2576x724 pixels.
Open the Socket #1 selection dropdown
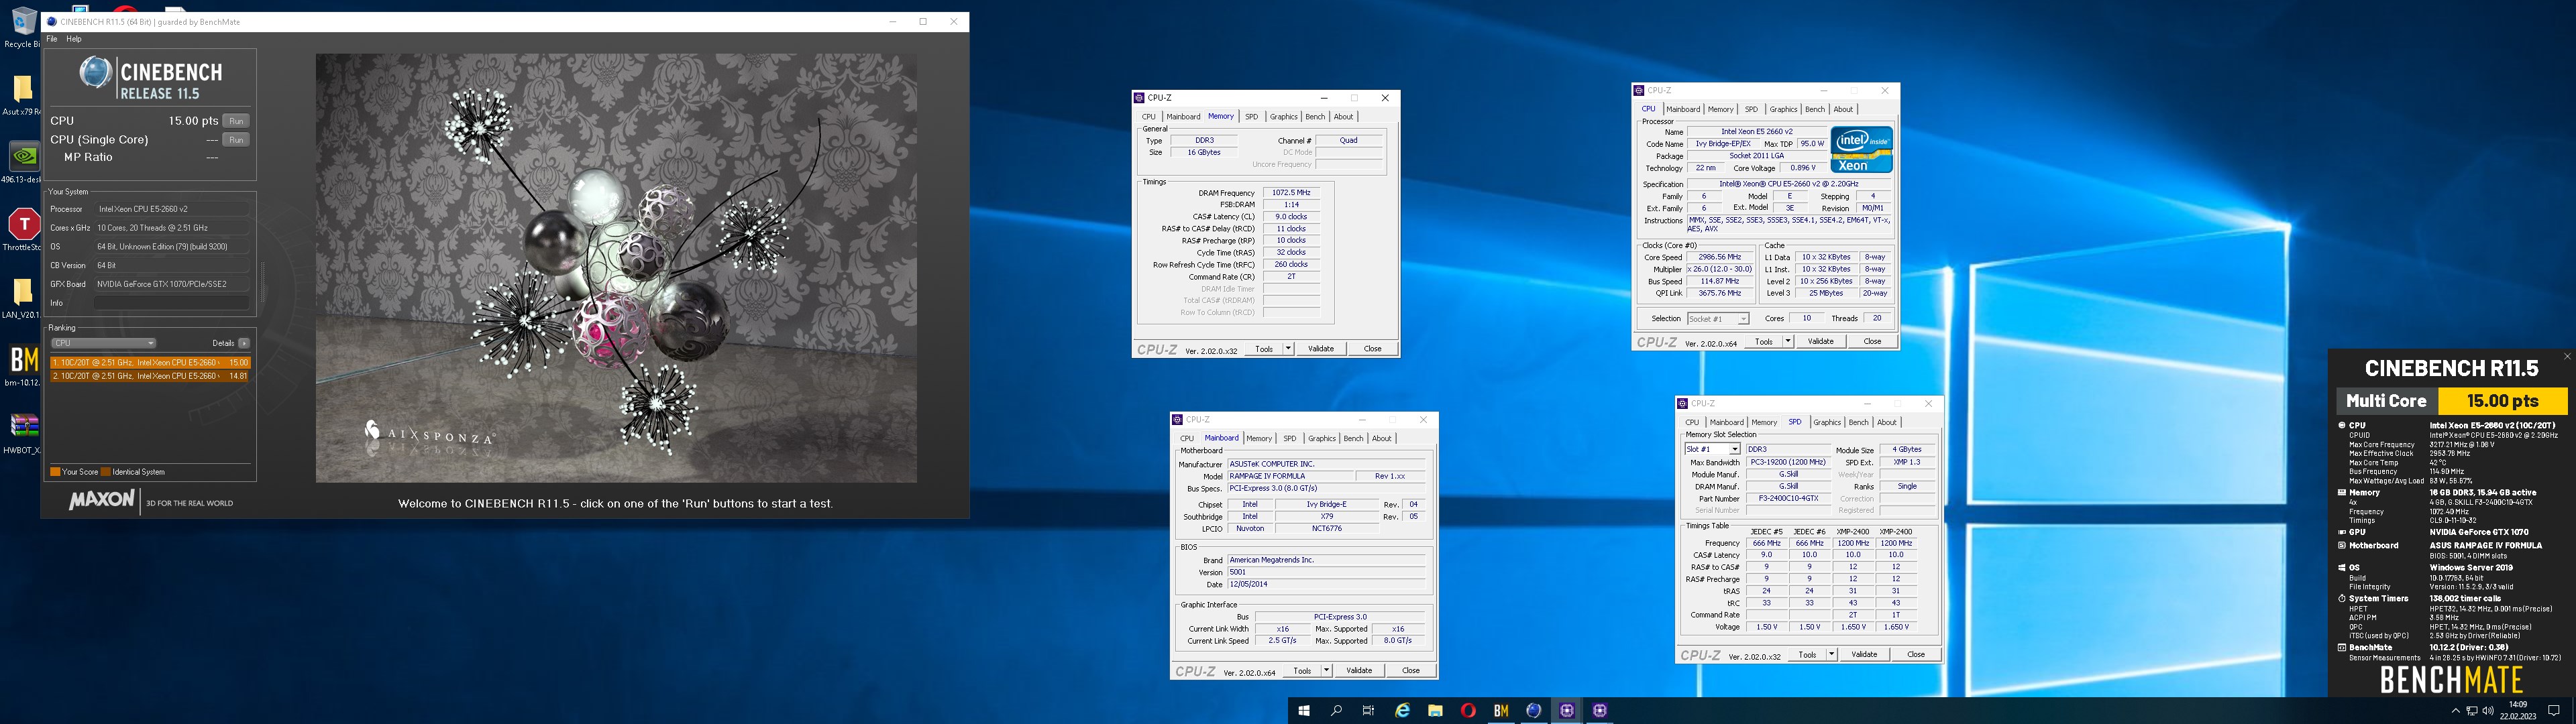click(x=1718, y=319)
